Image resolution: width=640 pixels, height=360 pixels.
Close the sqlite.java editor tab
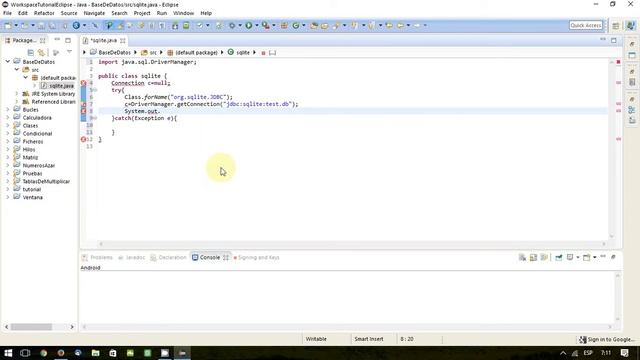pos(122,40)
